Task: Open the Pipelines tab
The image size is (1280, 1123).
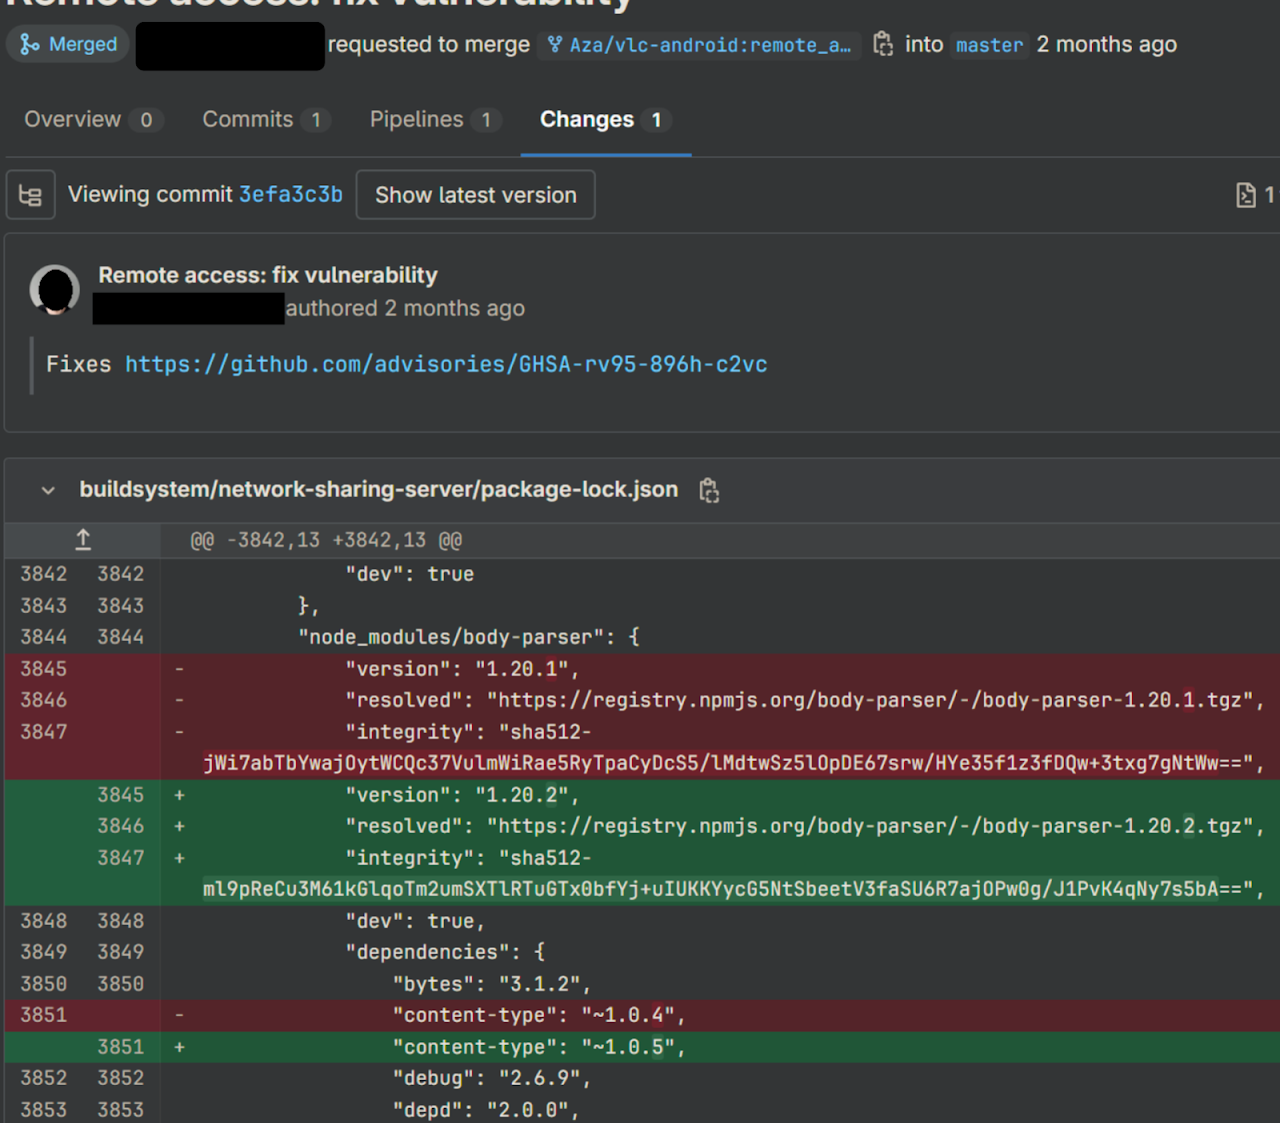Action: 417,120
